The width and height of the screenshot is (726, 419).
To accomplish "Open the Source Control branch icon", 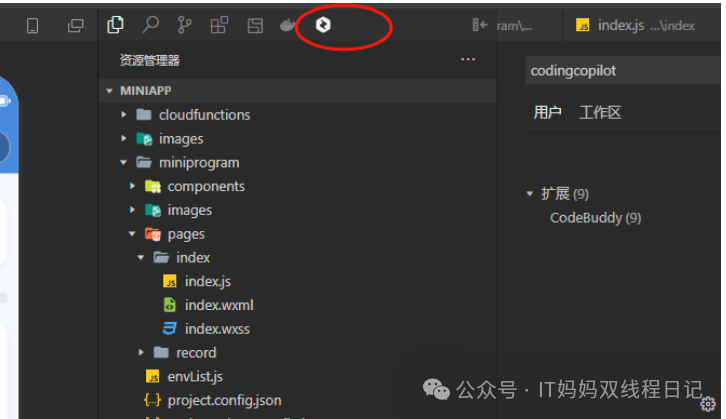I will 184,25.
